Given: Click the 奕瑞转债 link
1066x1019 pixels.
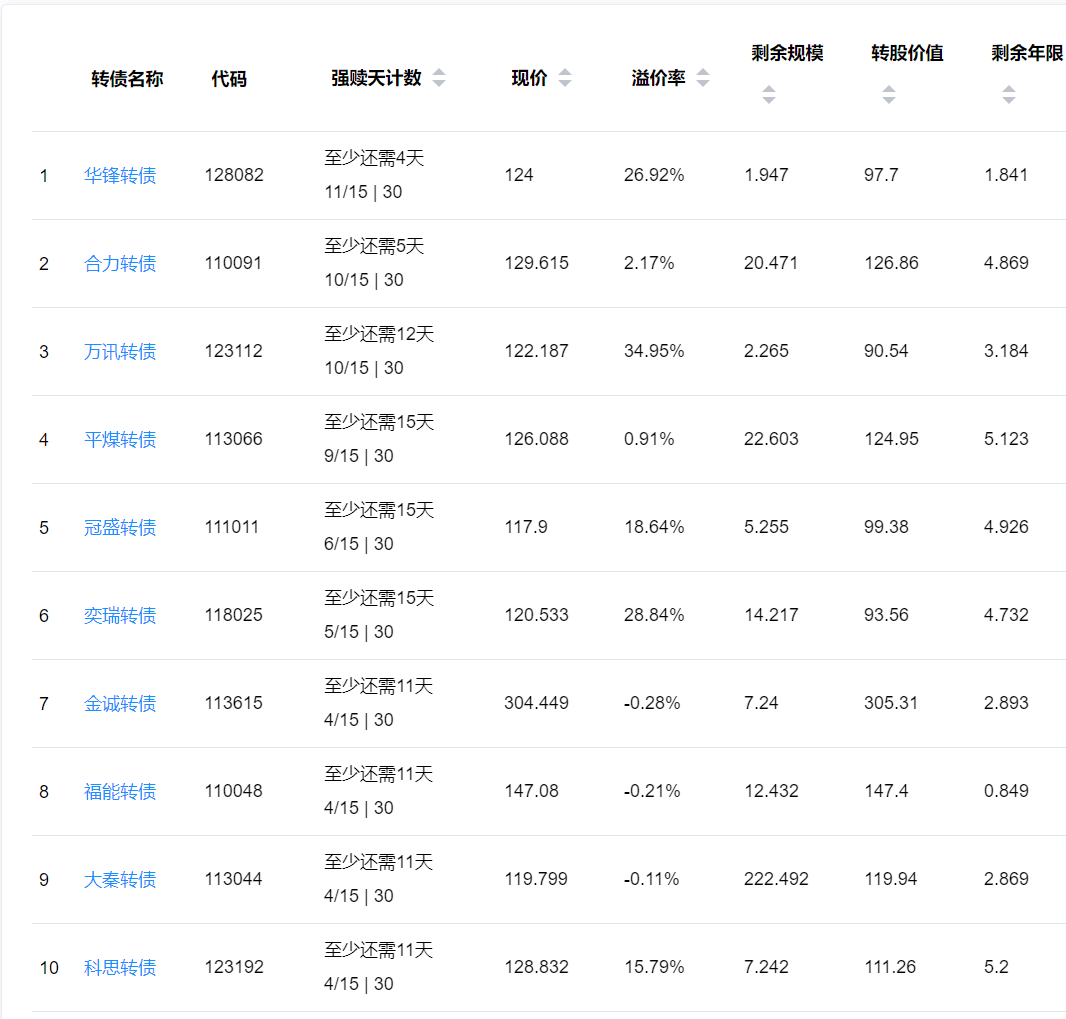Looking at the screenshot, I should pos(120,616).
